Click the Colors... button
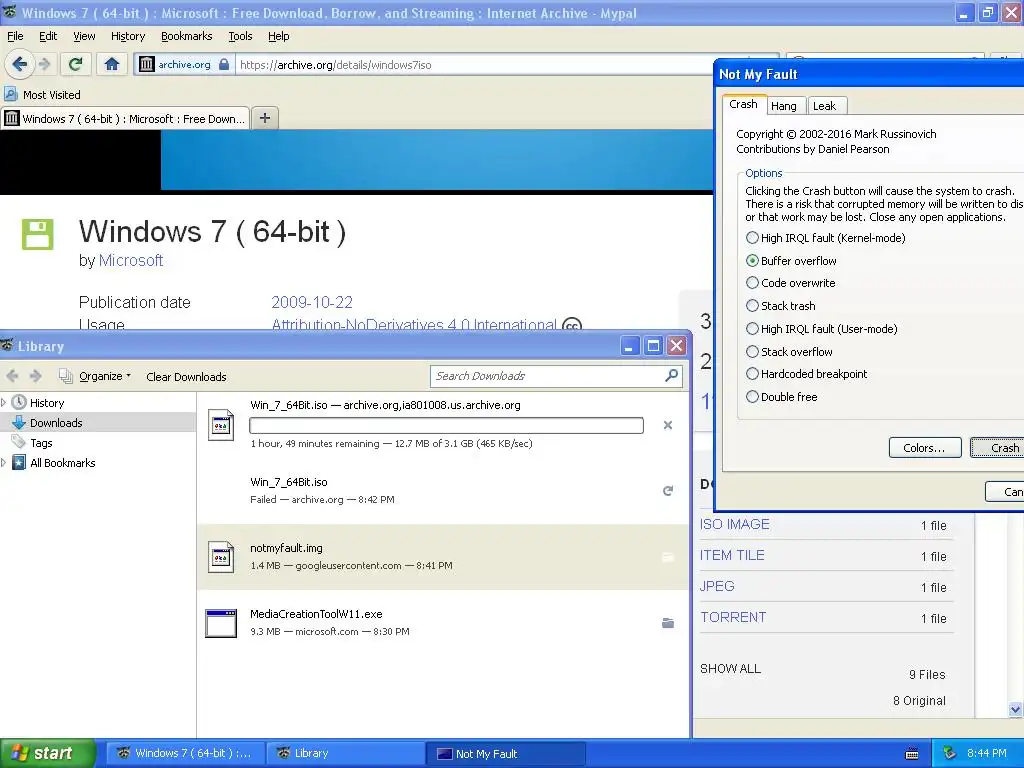 [x=924, y=447]
